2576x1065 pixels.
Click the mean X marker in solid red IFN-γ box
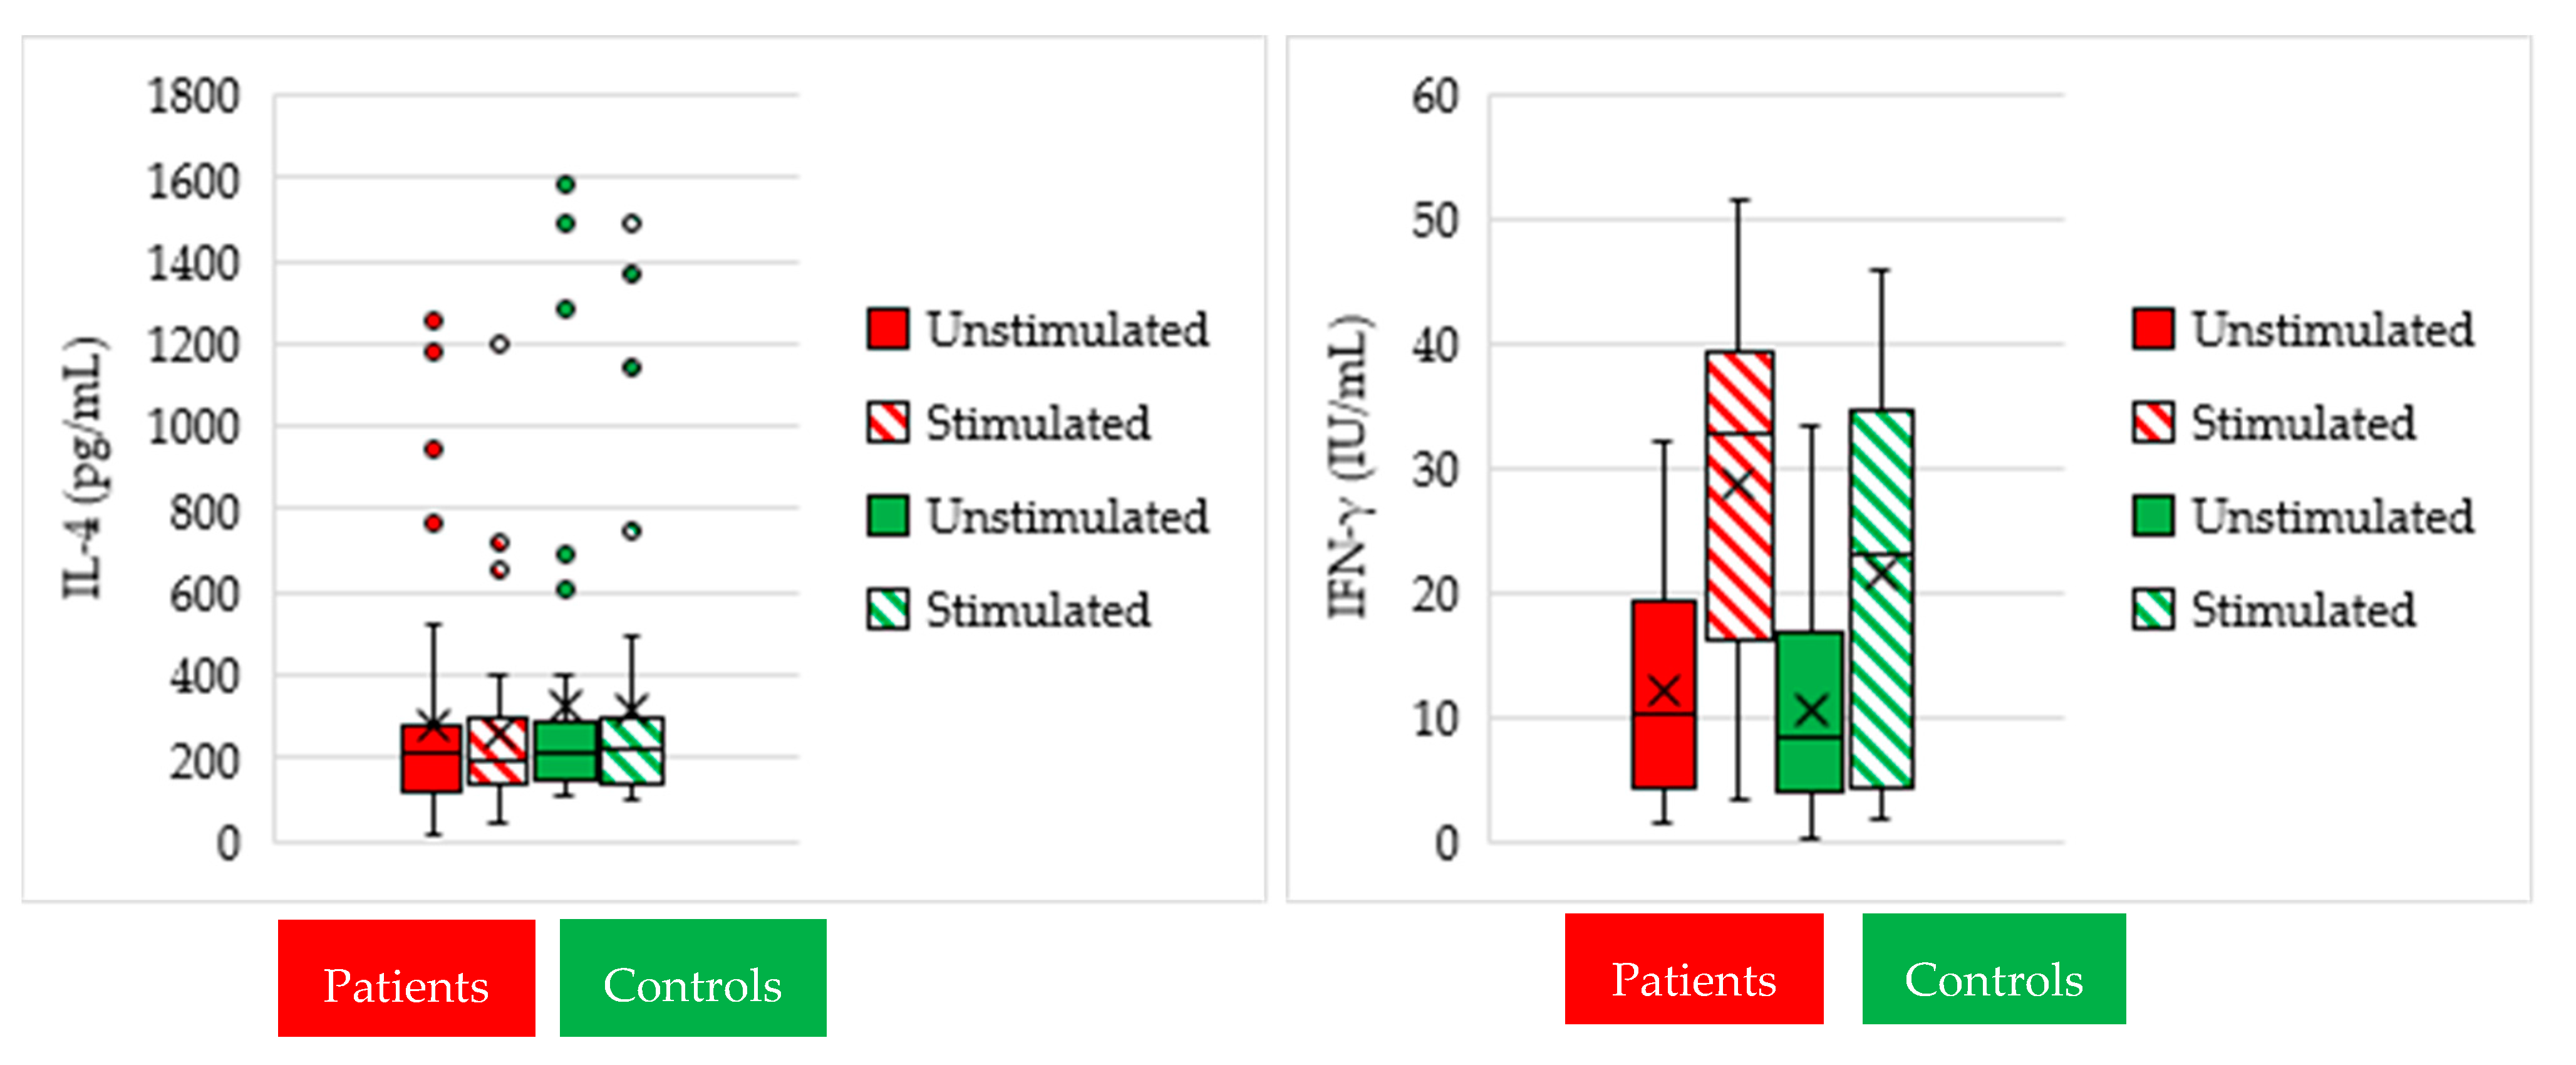click(x=1663, y=690)
